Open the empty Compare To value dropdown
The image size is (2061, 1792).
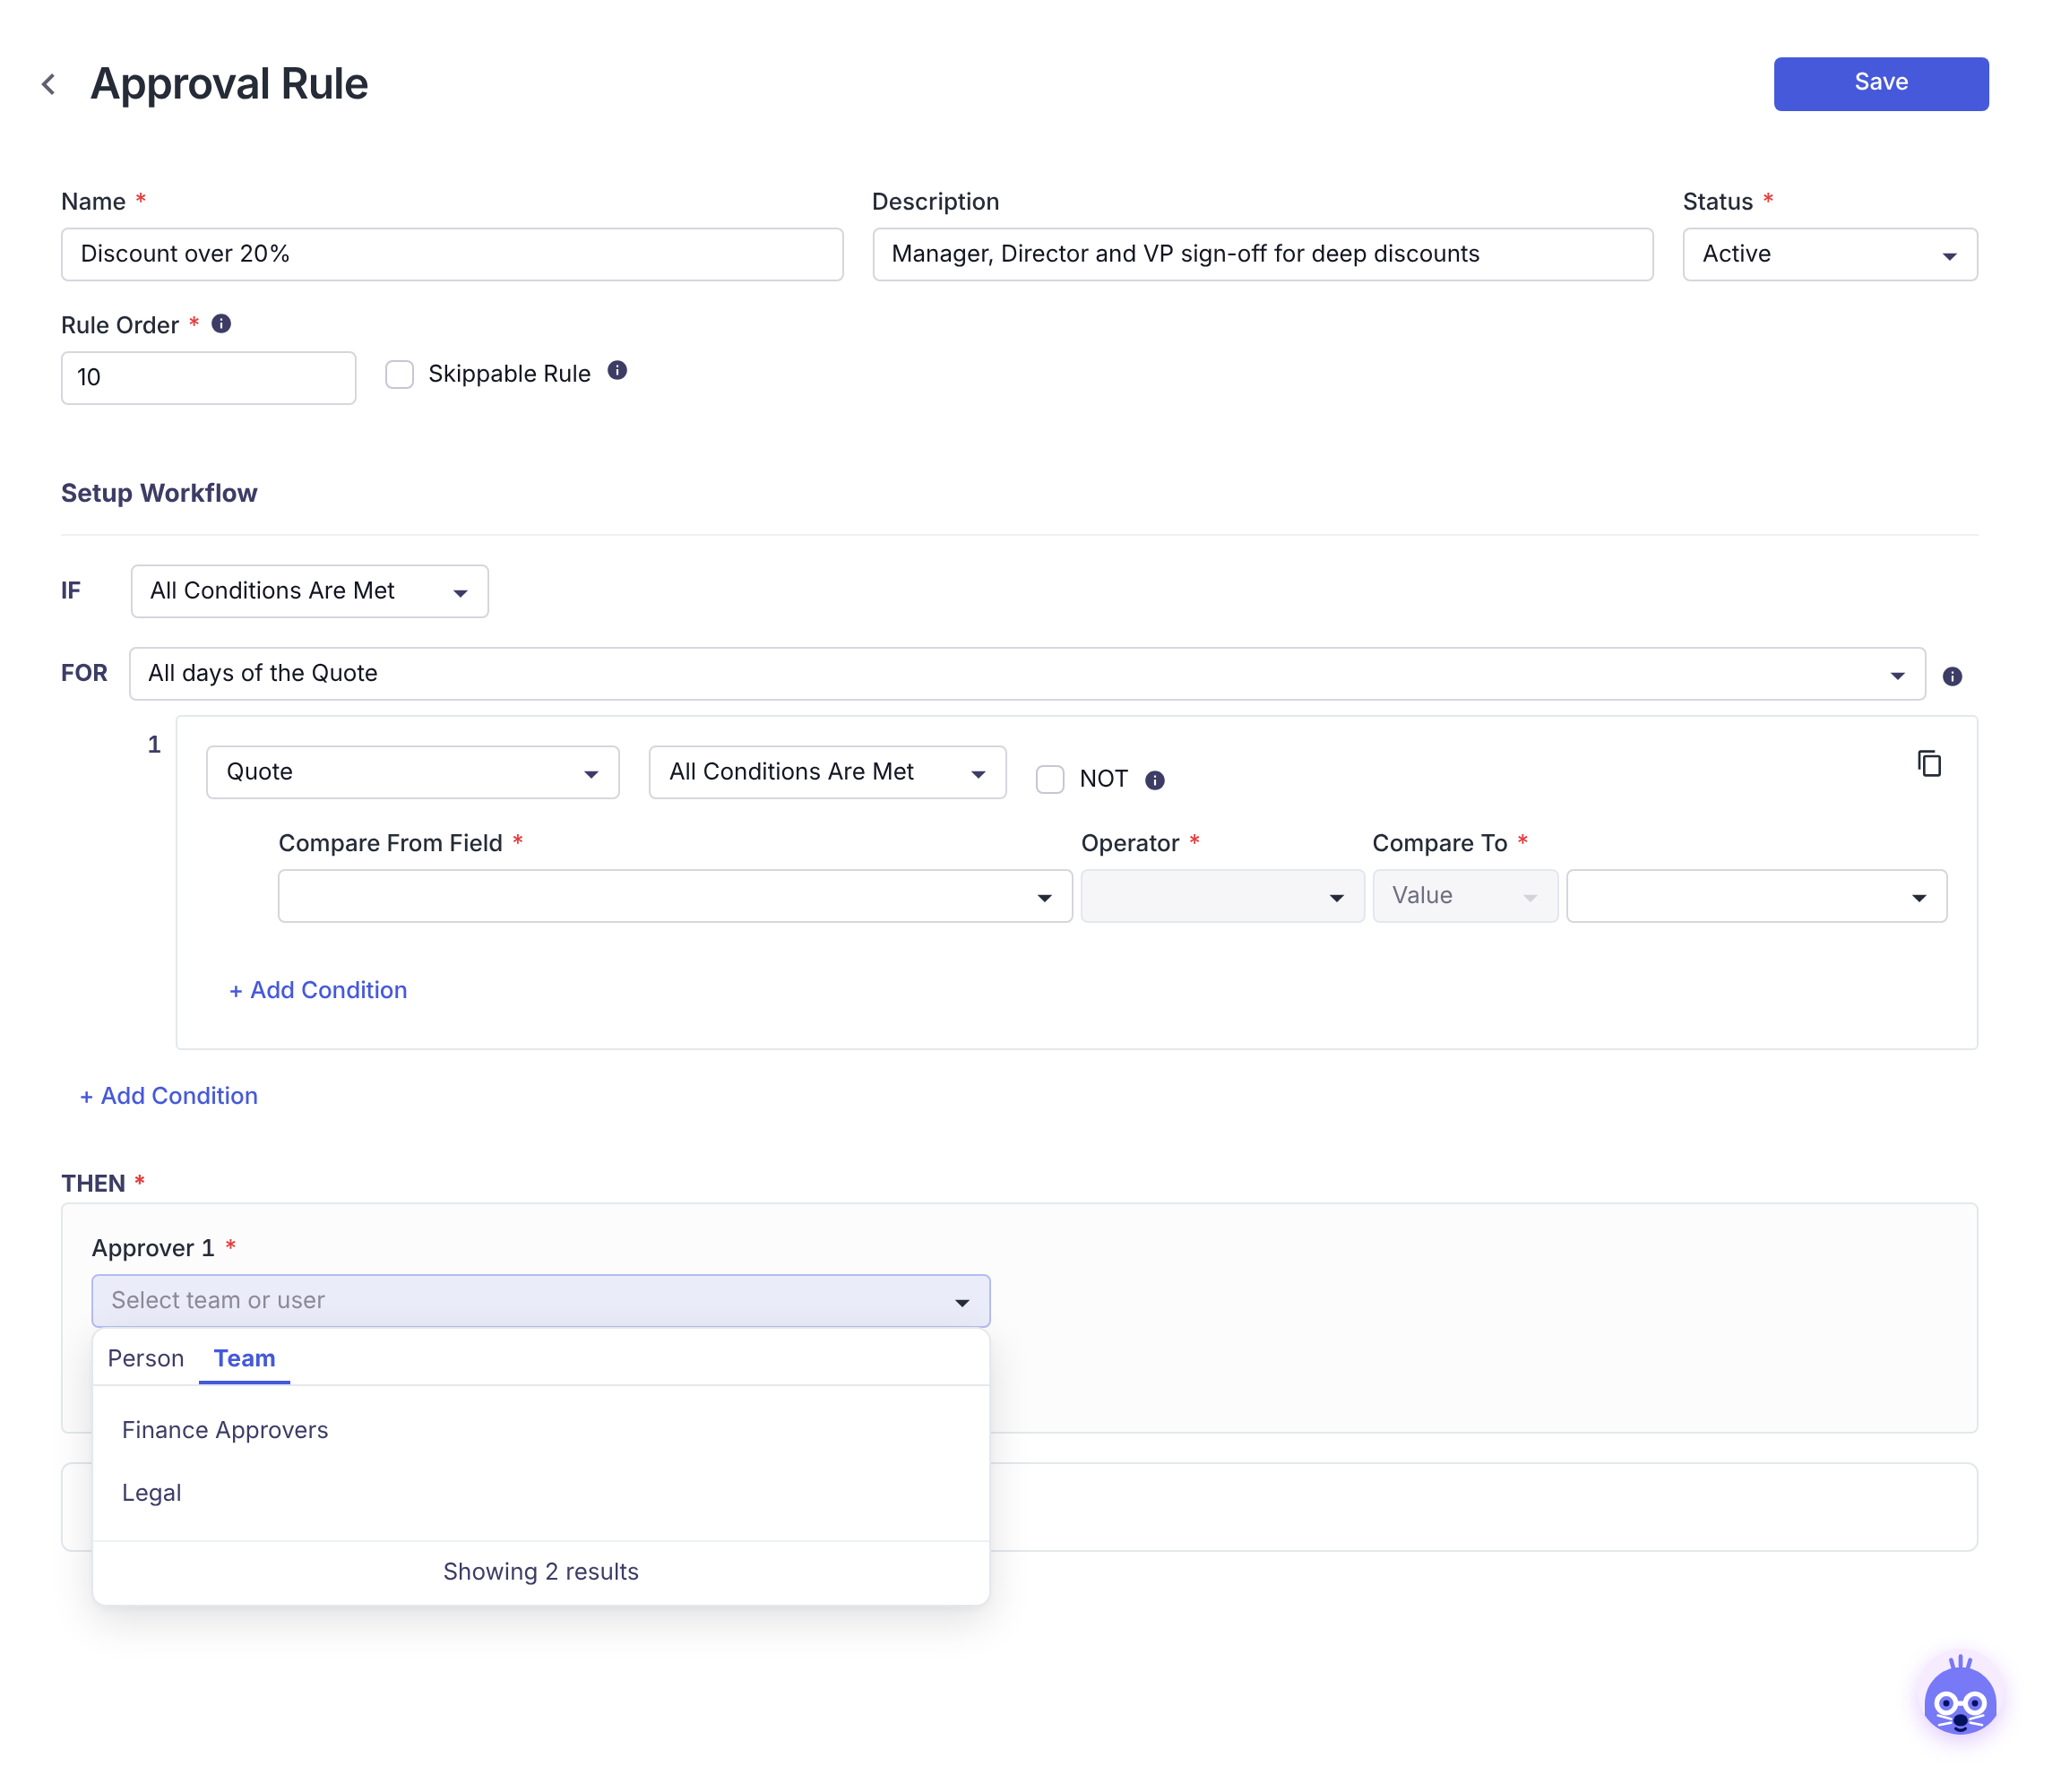point(1756,896)
